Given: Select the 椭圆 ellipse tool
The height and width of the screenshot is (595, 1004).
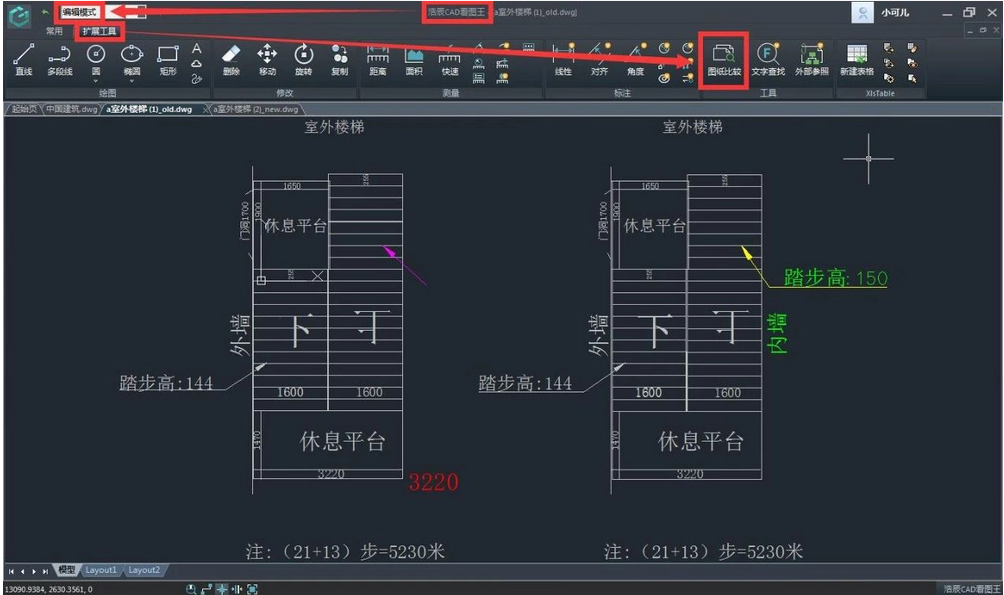Looking at the screenshot, I should [132, 60].
